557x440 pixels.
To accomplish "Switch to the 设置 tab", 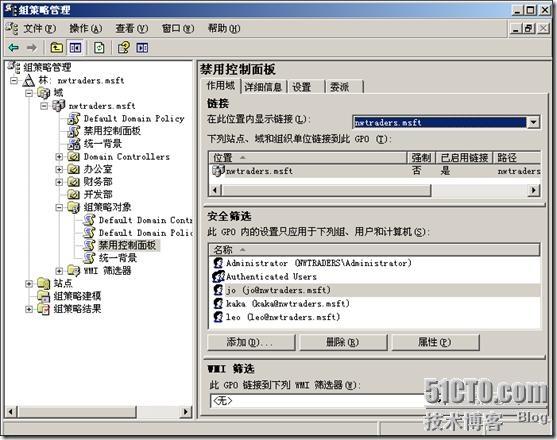I will pos(307,87).
